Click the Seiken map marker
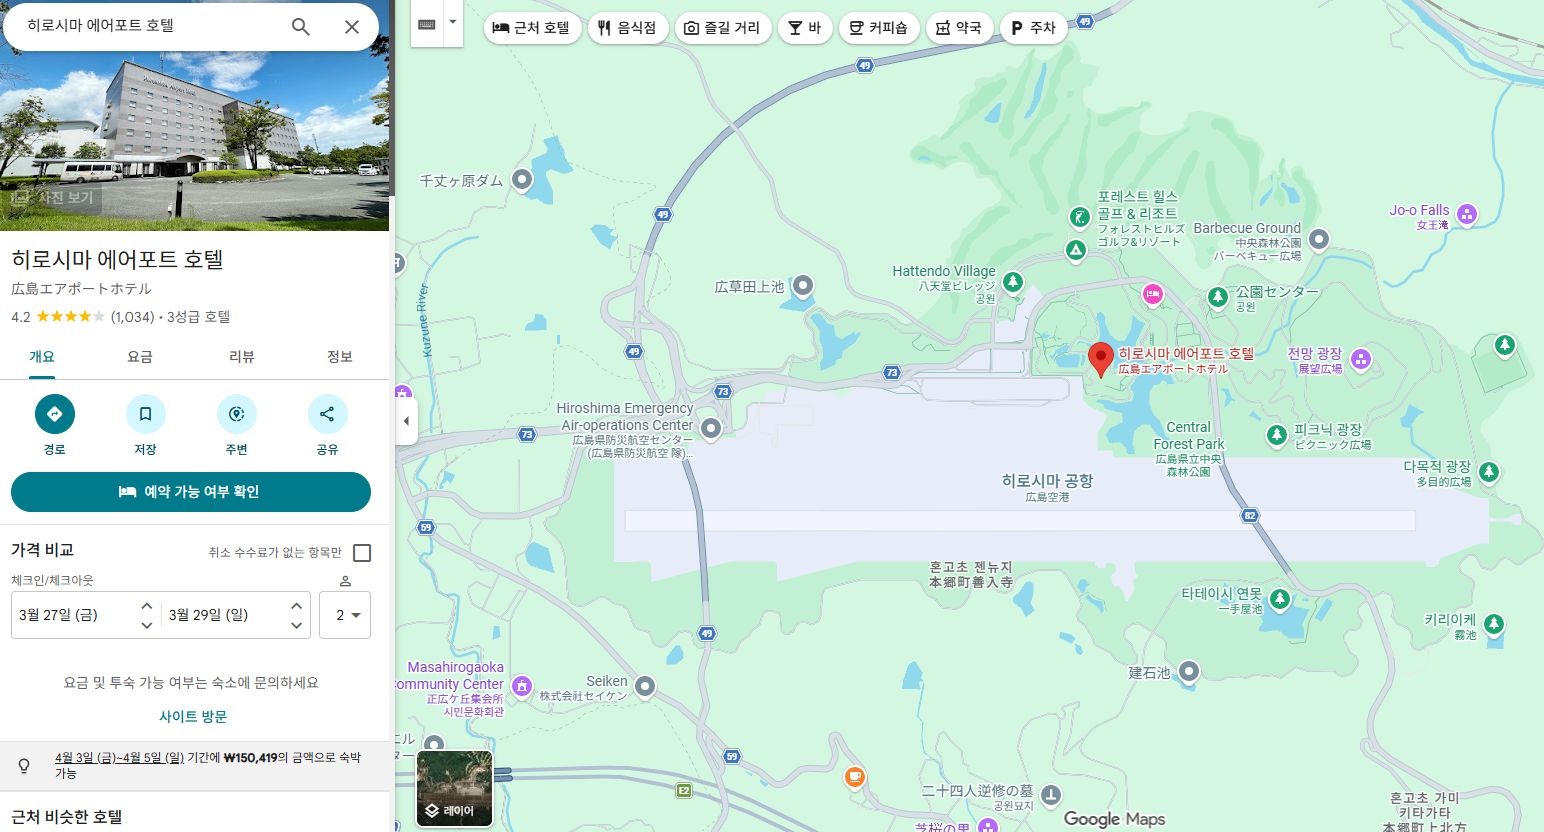1544x832 pixels. (x=645, y=686)
